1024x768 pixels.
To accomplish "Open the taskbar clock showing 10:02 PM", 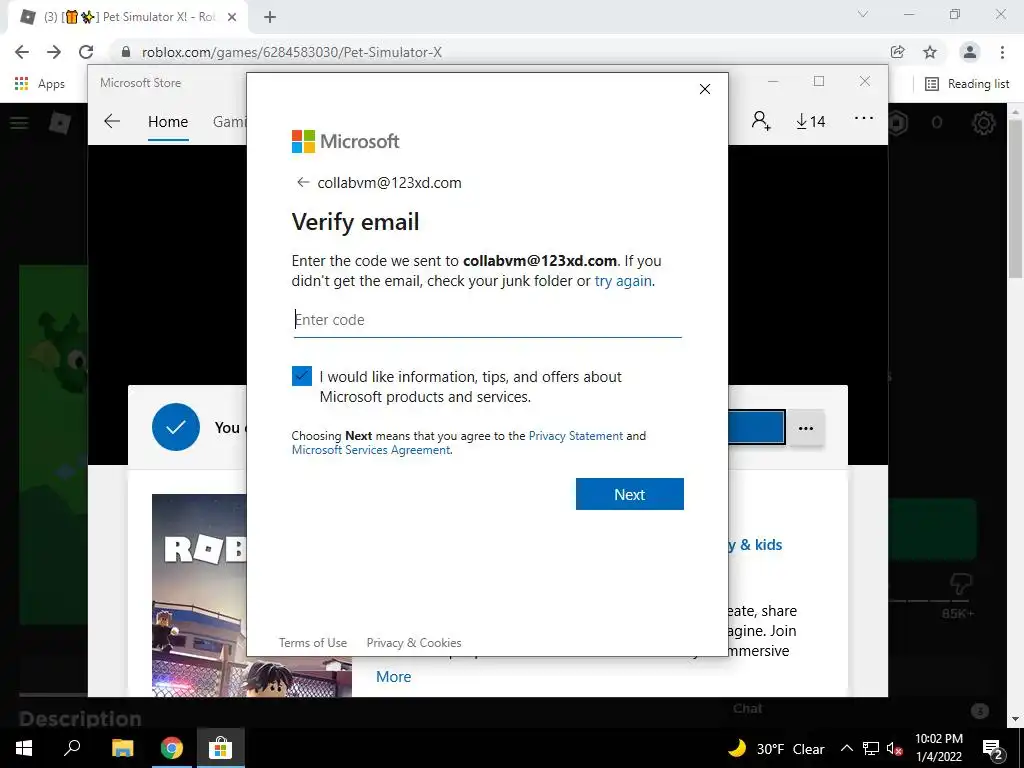I will click(939, 748).
